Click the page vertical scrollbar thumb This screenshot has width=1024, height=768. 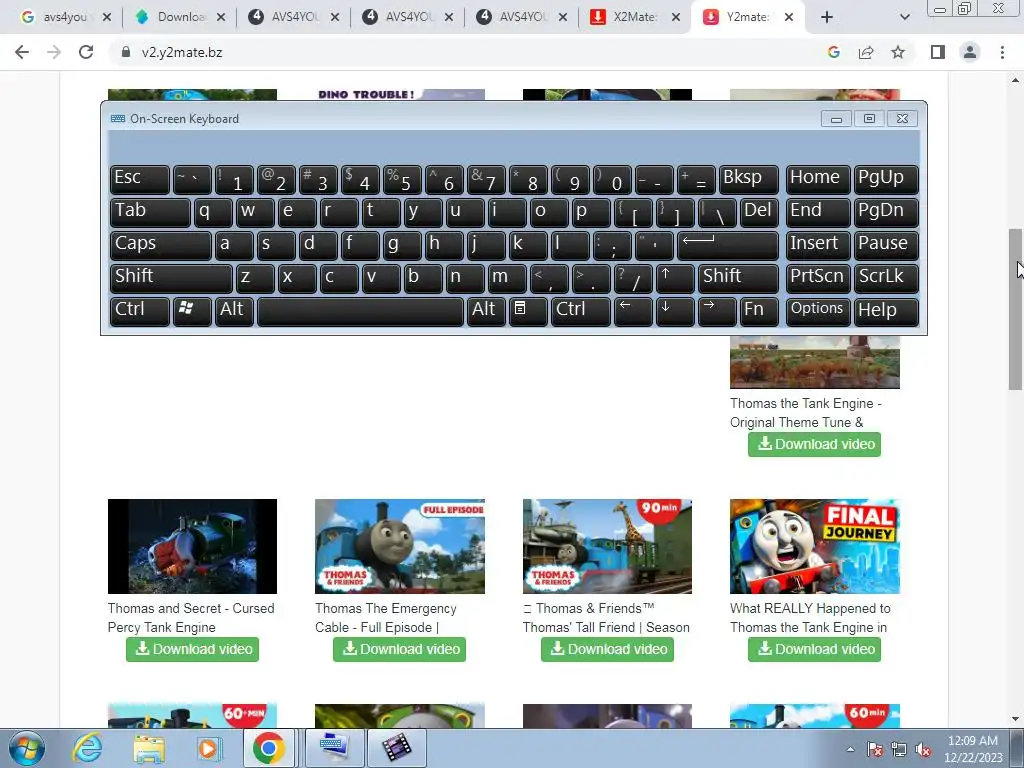pos(1015,310)
